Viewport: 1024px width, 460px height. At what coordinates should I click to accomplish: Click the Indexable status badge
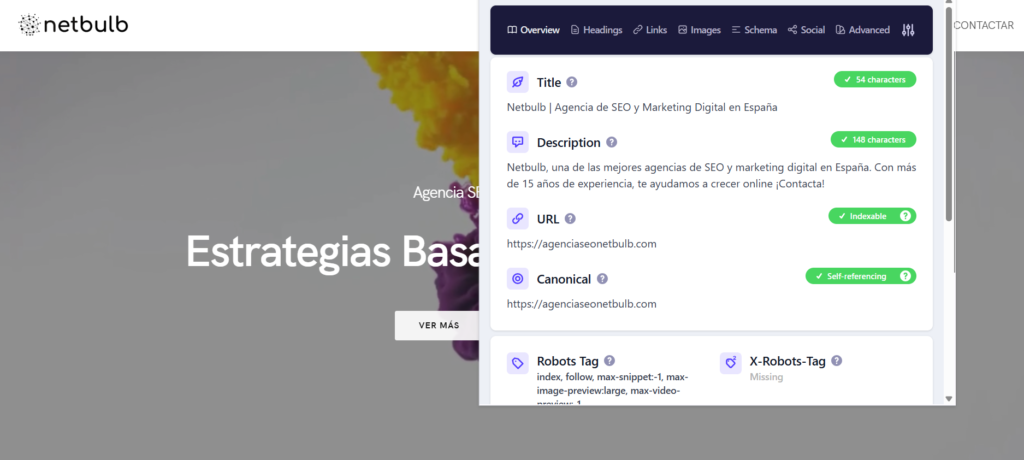point(872,216)
